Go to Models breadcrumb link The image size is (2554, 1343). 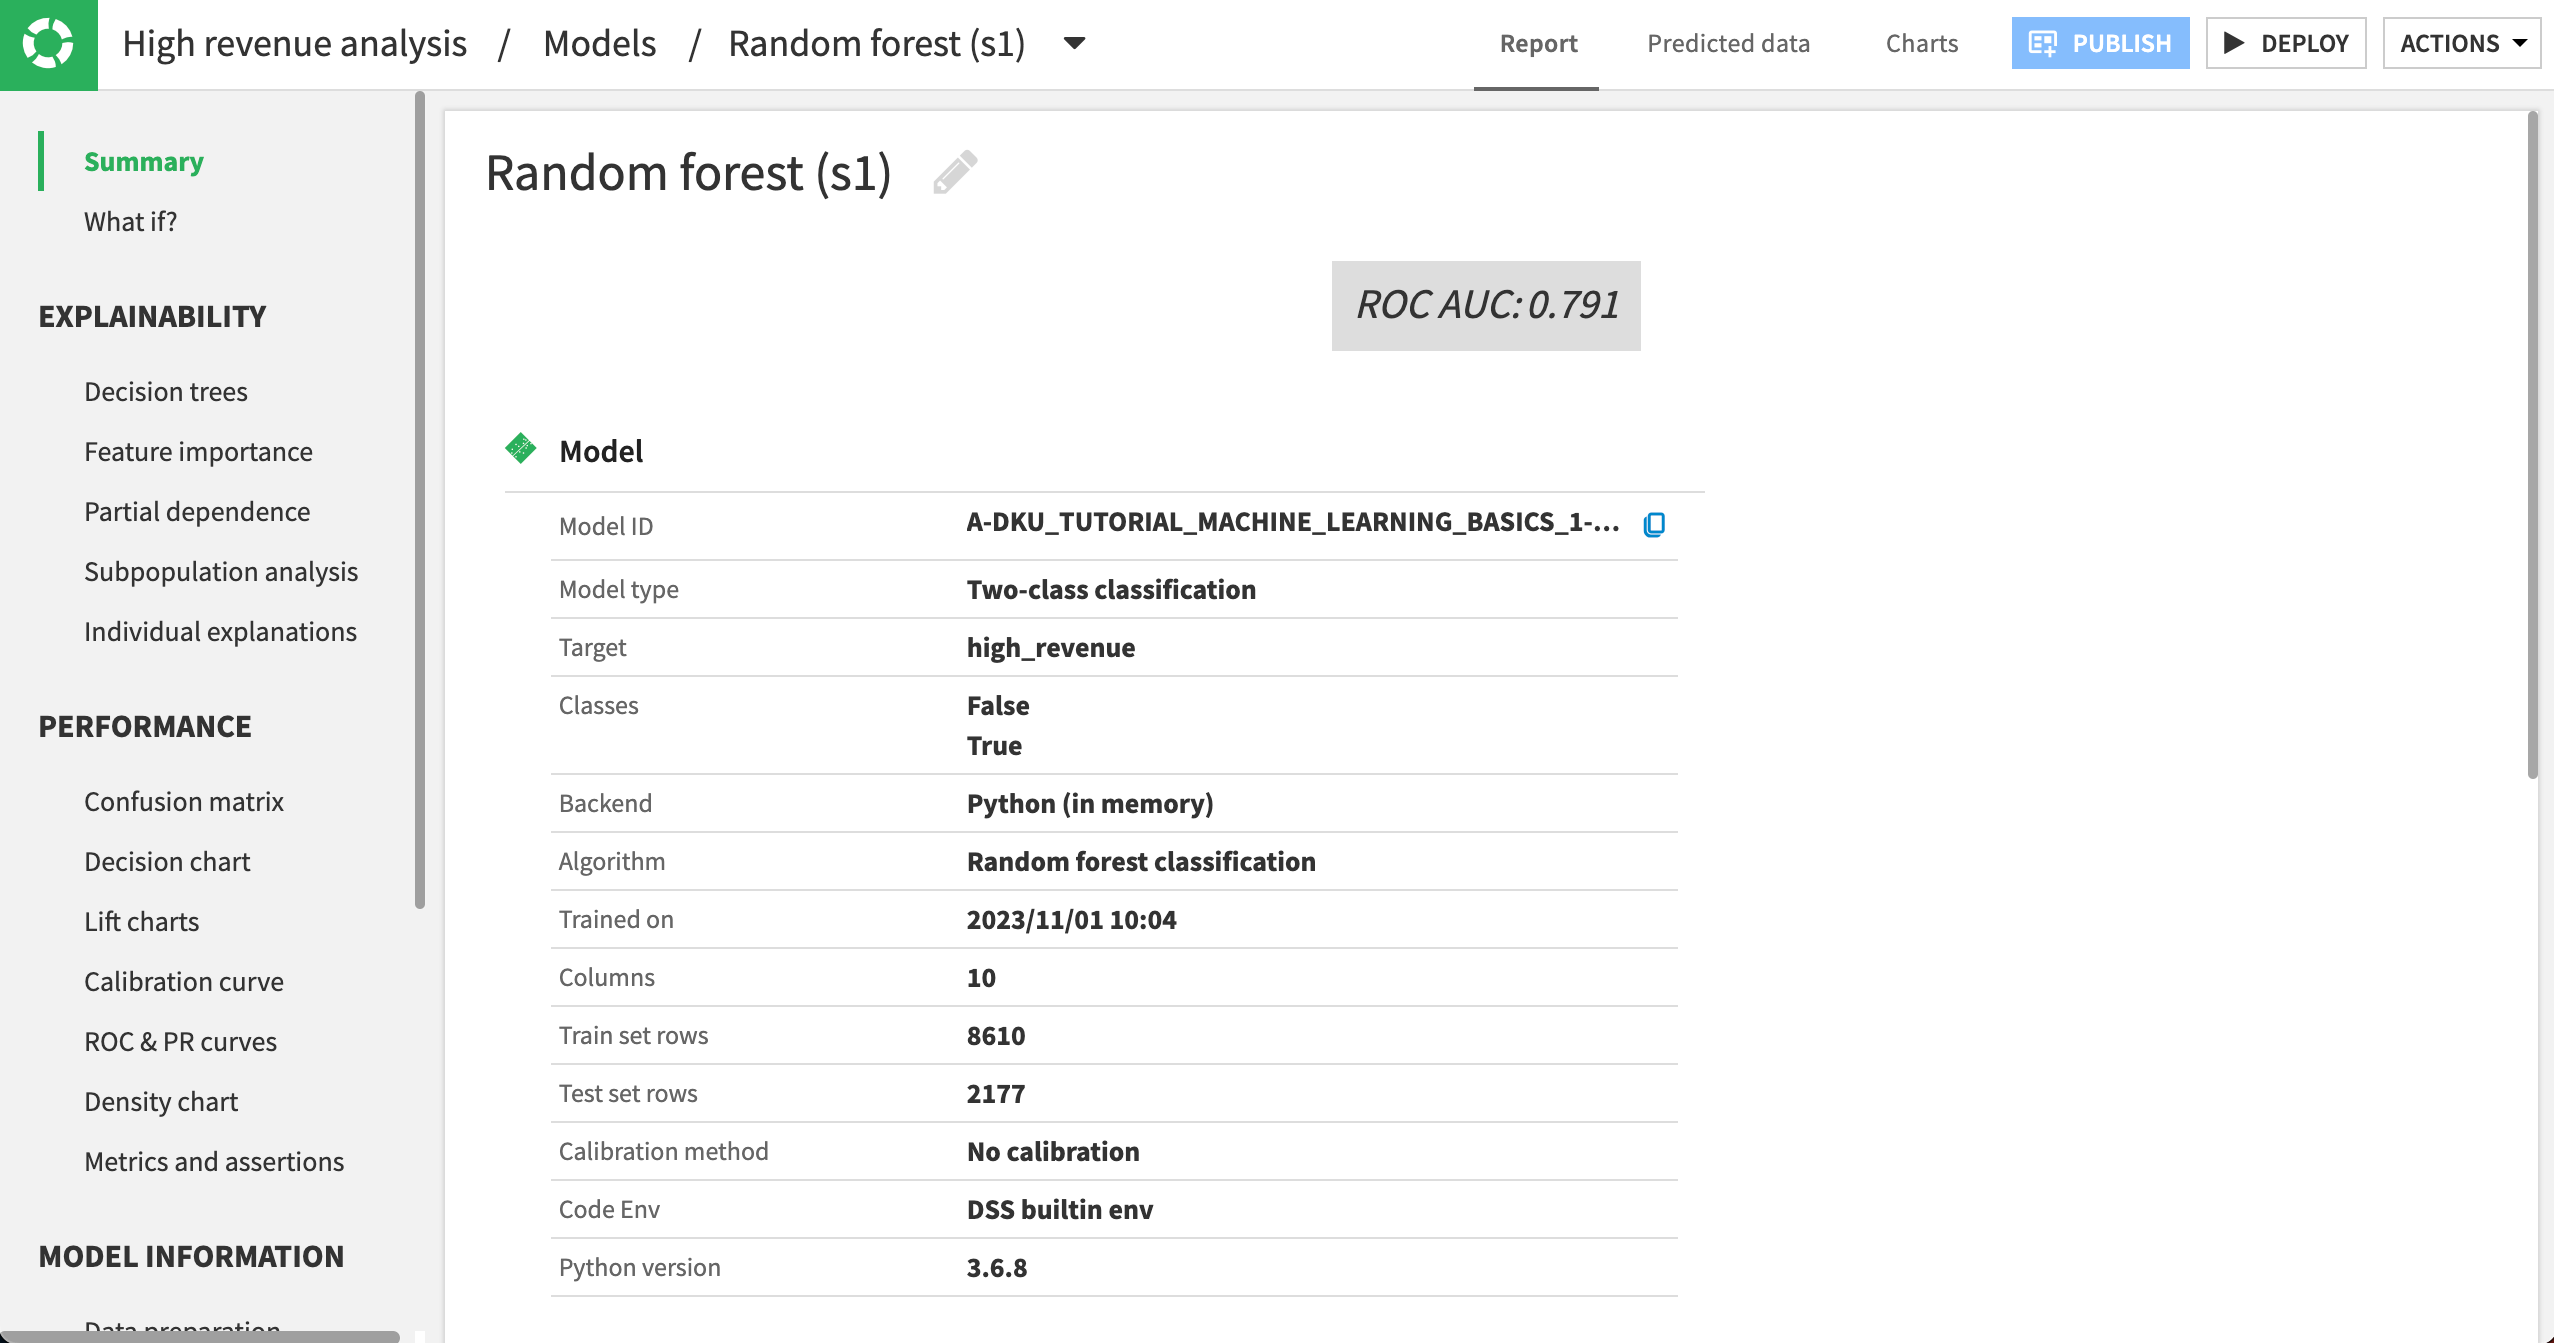coord(599,43)
